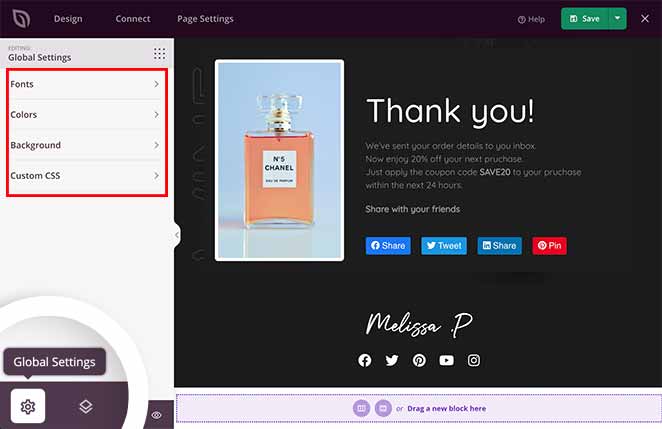Expand the Colors settings
The height and width of the screenshot is (429, 662).
coord(85,114)
